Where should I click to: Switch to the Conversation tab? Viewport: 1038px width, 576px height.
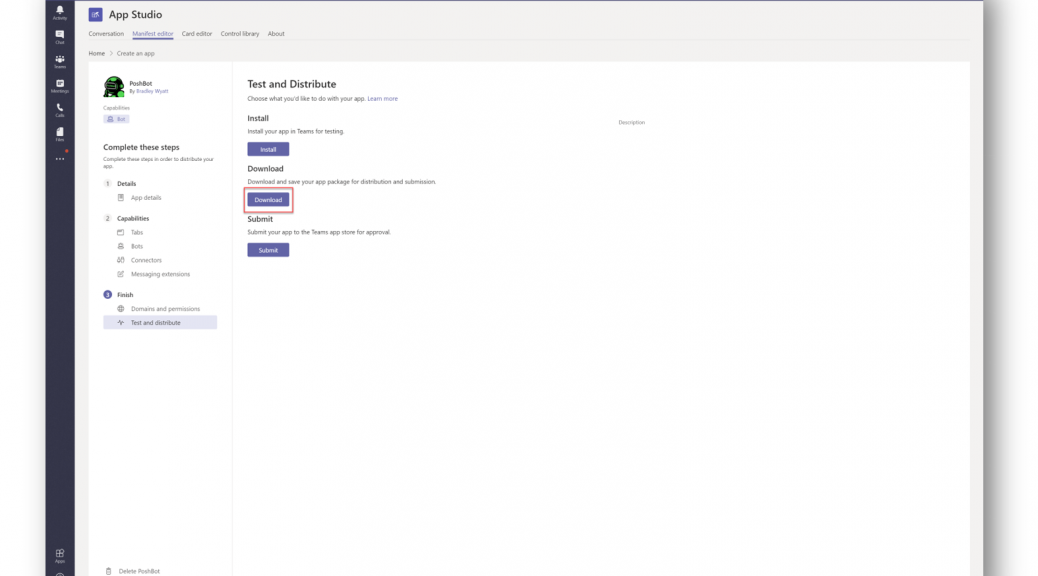106,34
